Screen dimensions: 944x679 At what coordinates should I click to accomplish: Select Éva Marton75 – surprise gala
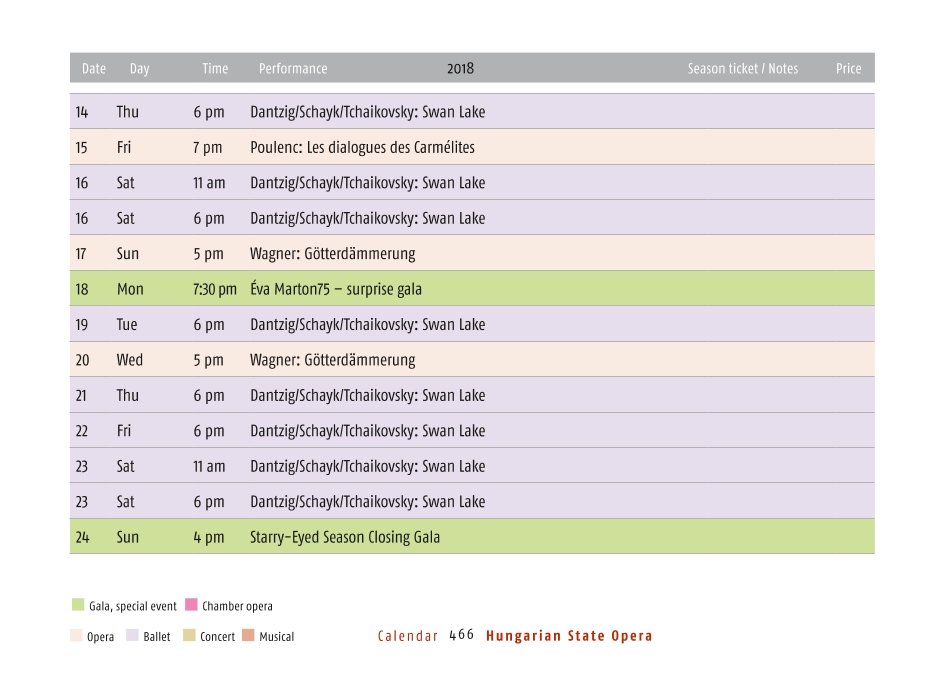[x=472, y=288]
